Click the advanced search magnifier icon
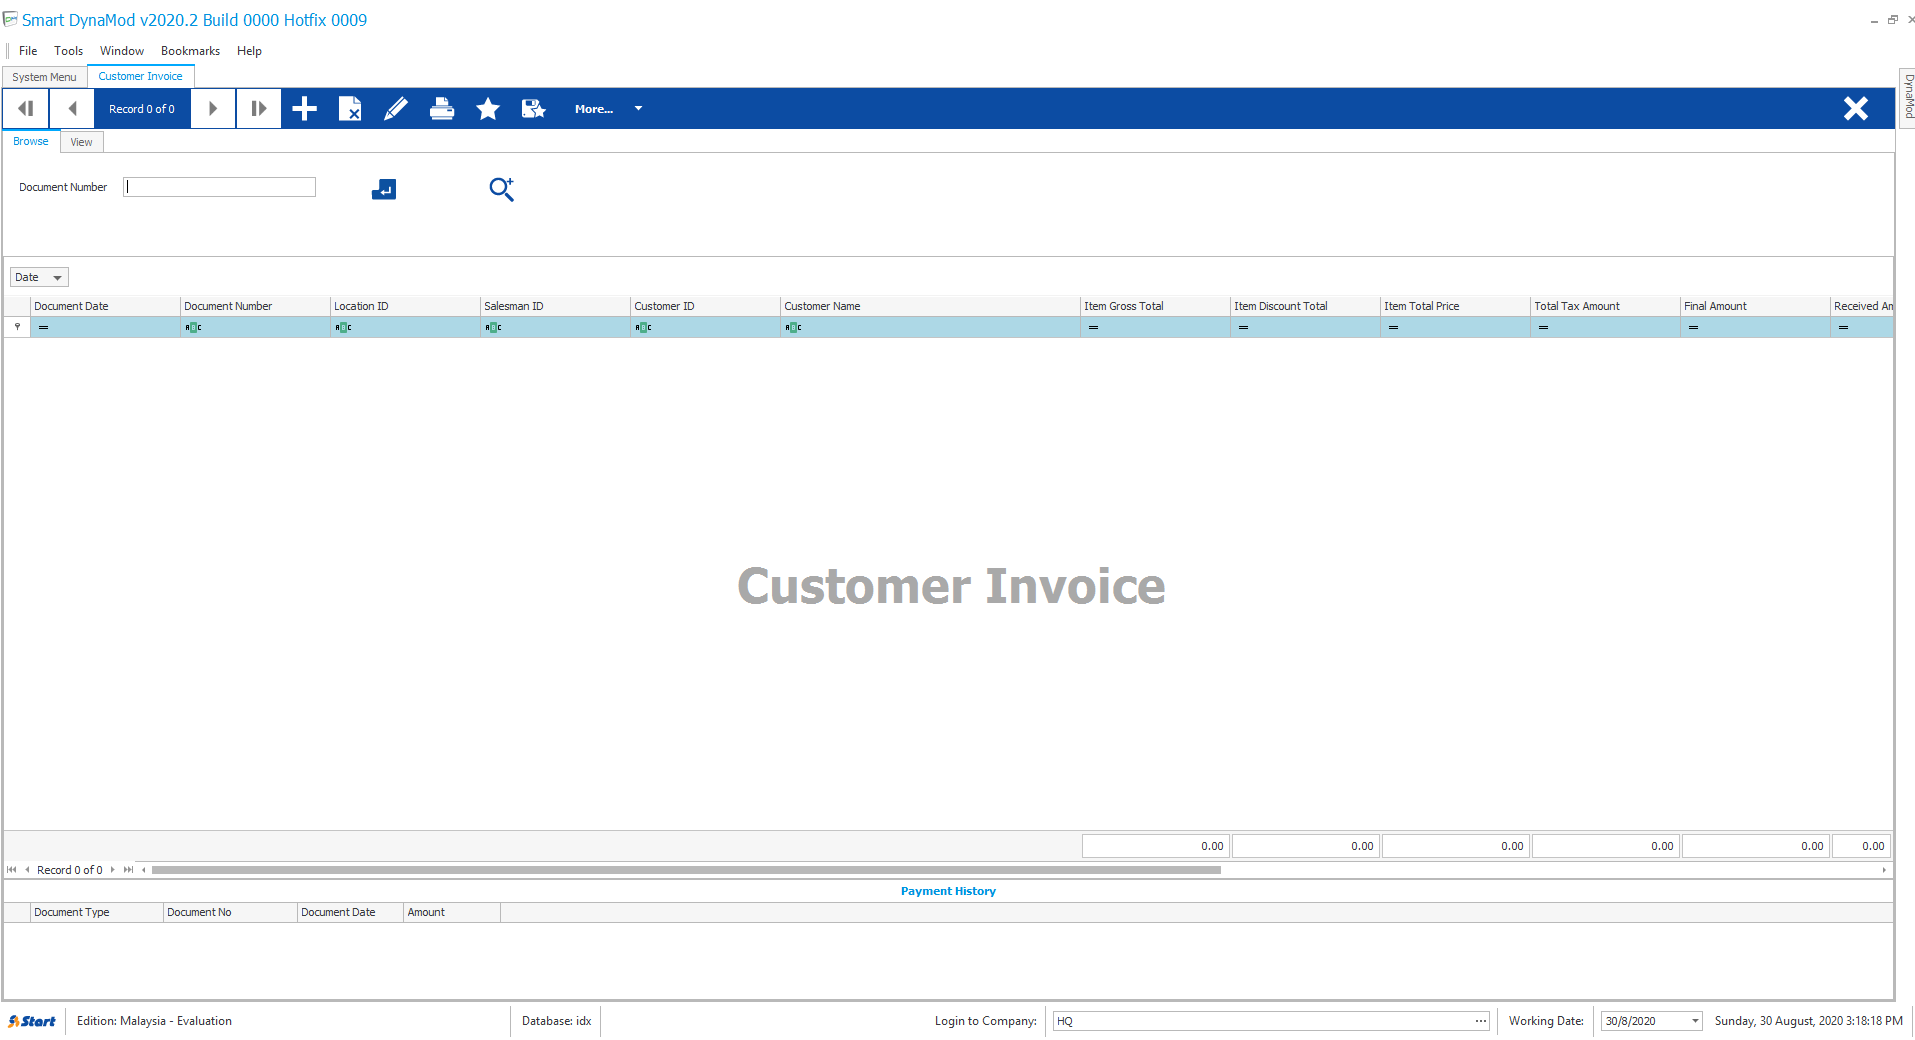 tap(502, 189)
